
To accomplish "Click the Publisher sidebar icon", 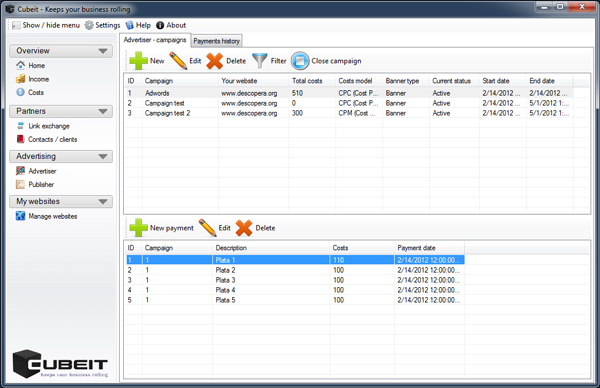I will tap(20, 184).
